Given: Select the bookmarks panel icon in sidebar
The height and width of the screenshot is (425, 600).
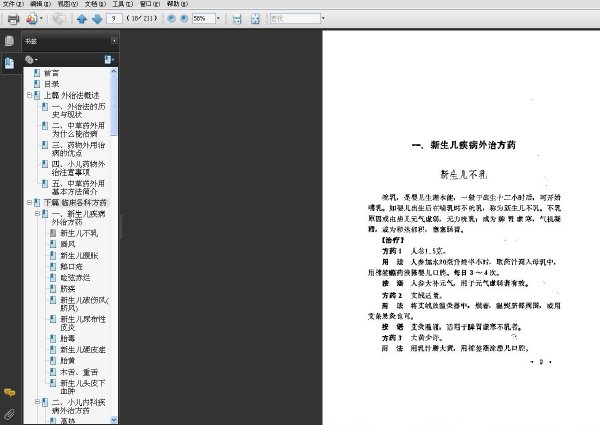Looking at the screenshot, I should [10, 62].
